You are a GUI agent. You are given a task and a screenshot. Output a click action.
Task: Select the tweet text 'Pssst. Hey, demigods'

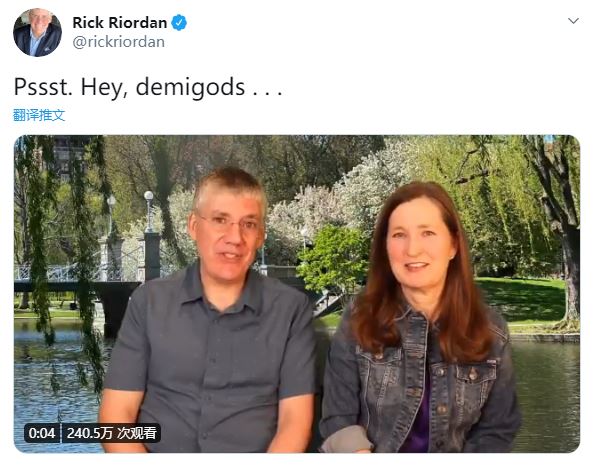[129, 87]
